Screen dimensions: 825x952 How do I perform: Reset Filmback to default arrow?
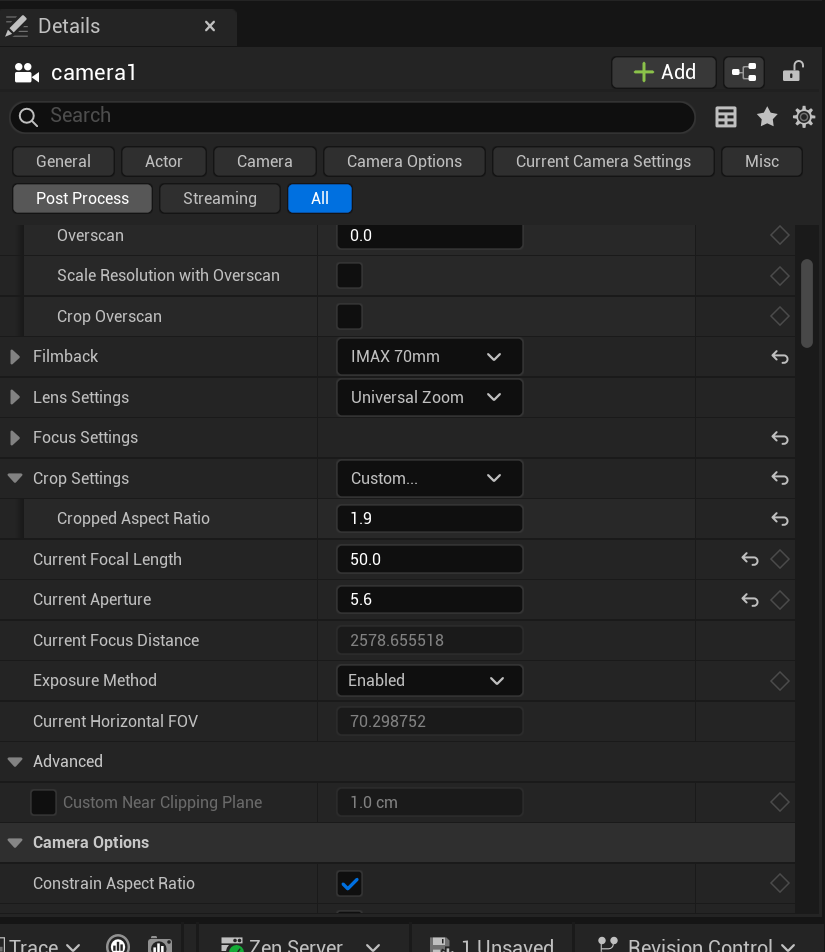779,357
